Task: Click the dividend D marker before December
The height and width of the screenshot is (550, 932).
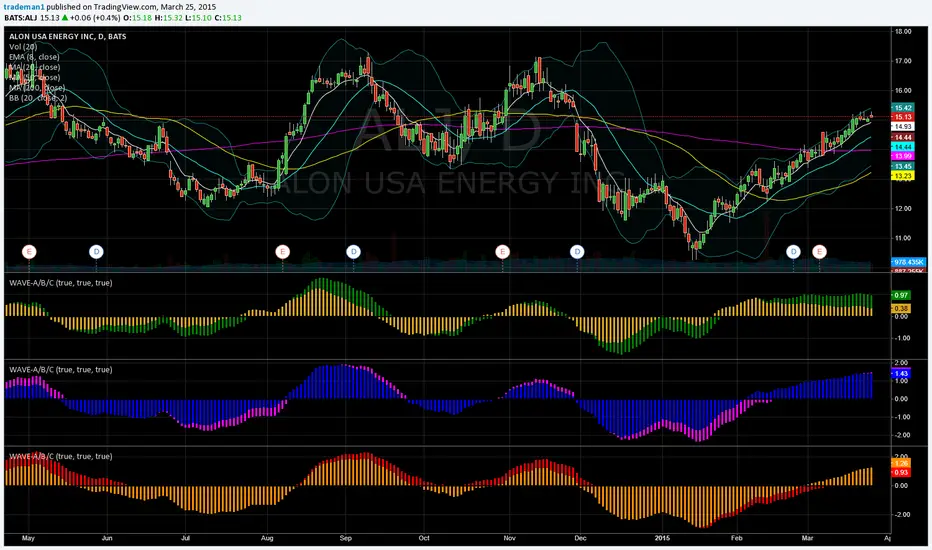Action: 577,252
